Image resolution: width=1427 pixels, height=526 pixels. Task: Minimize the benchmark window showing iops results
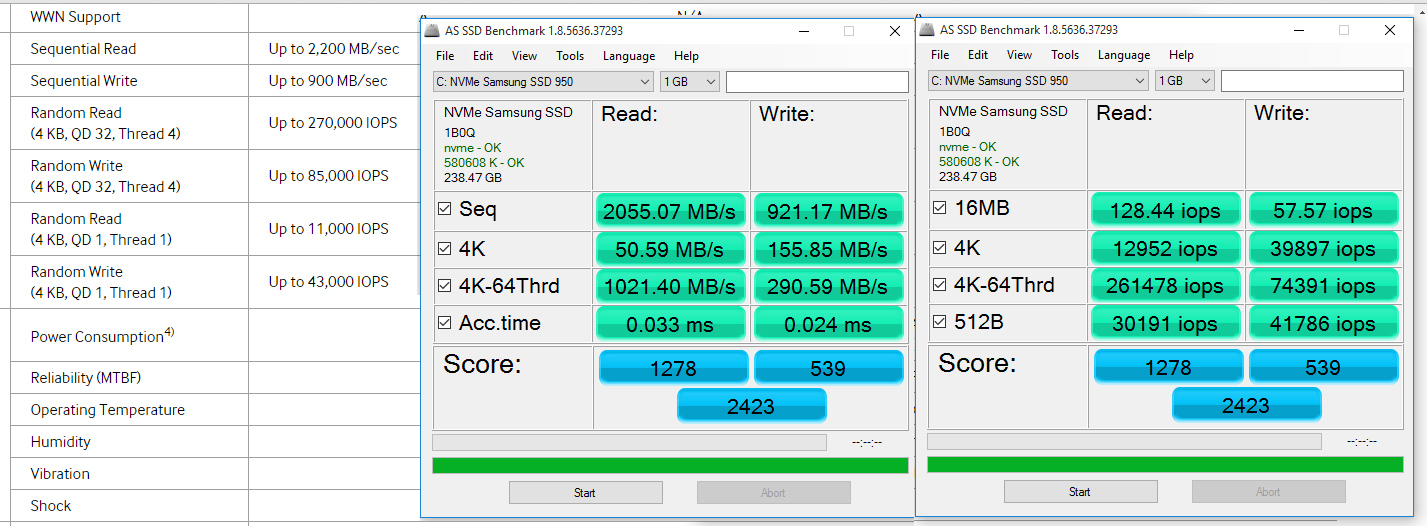click(1298, 30)
